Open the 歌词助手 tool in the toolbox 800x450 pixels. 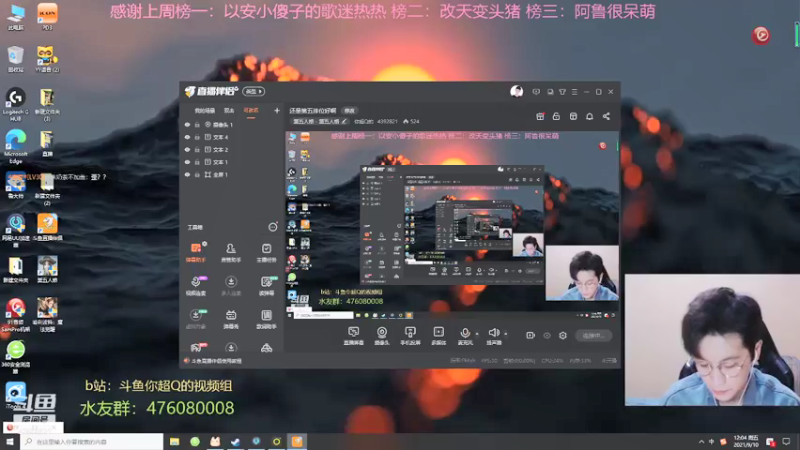click(266, 319)
